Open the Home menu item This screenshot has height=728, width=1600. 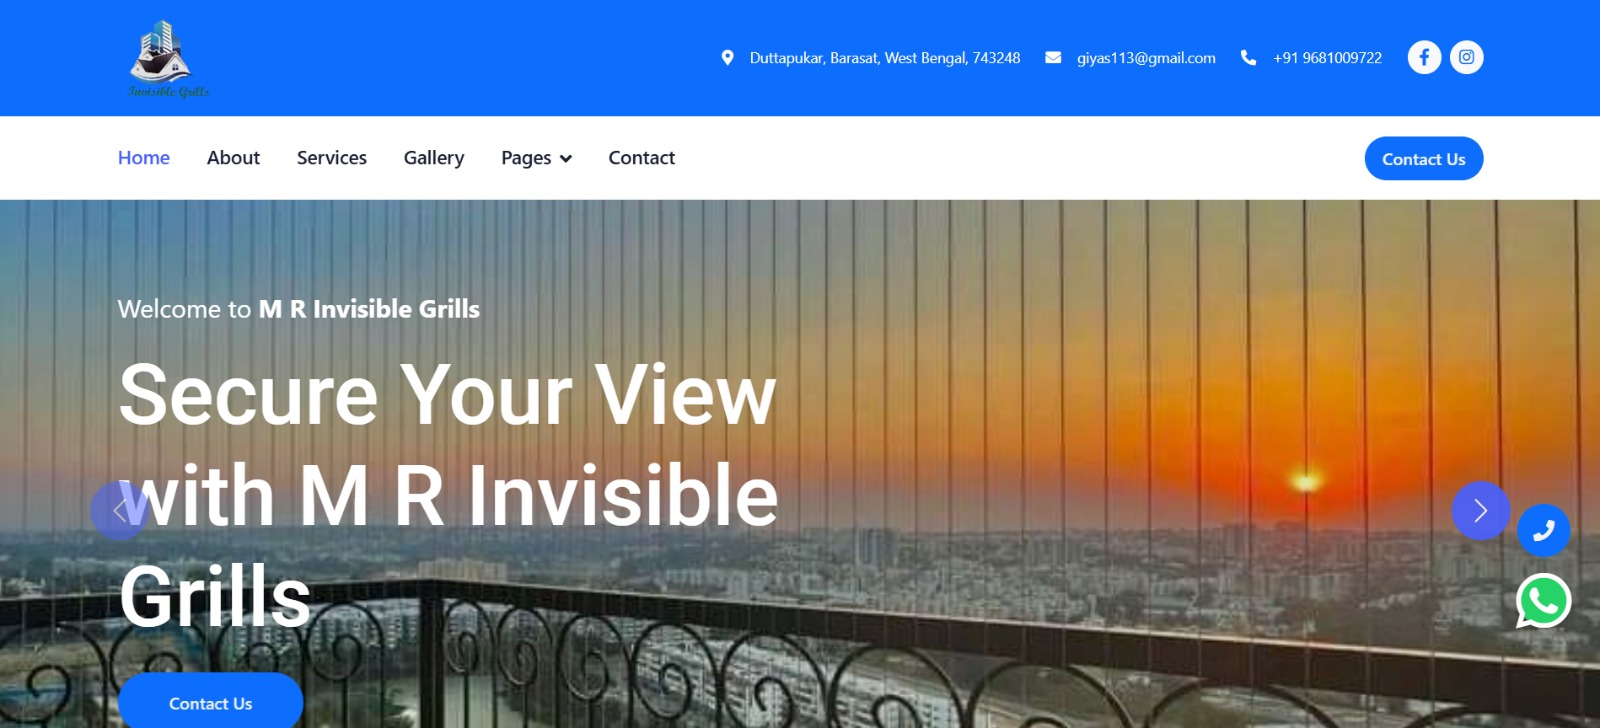tap(144, 158)
